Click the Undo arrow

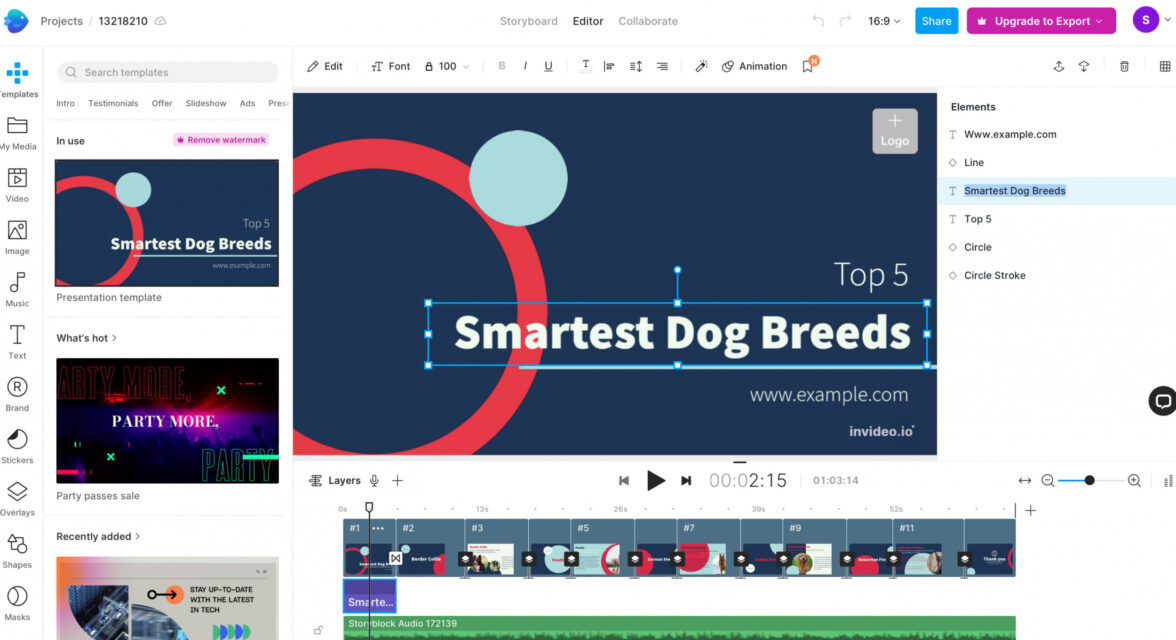(x=818, y=21)
